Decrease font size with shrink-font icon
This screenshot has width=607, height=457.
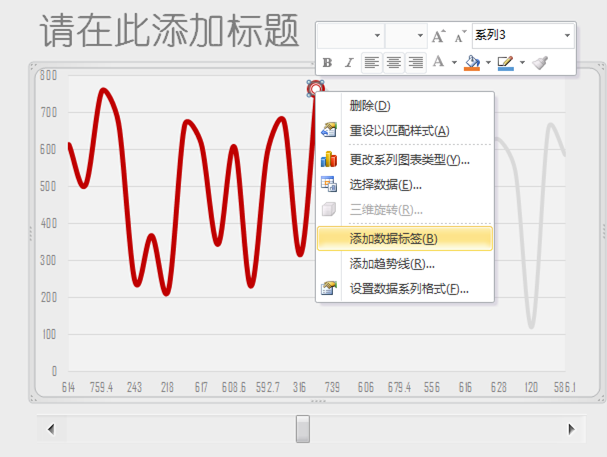pos(460,36)
